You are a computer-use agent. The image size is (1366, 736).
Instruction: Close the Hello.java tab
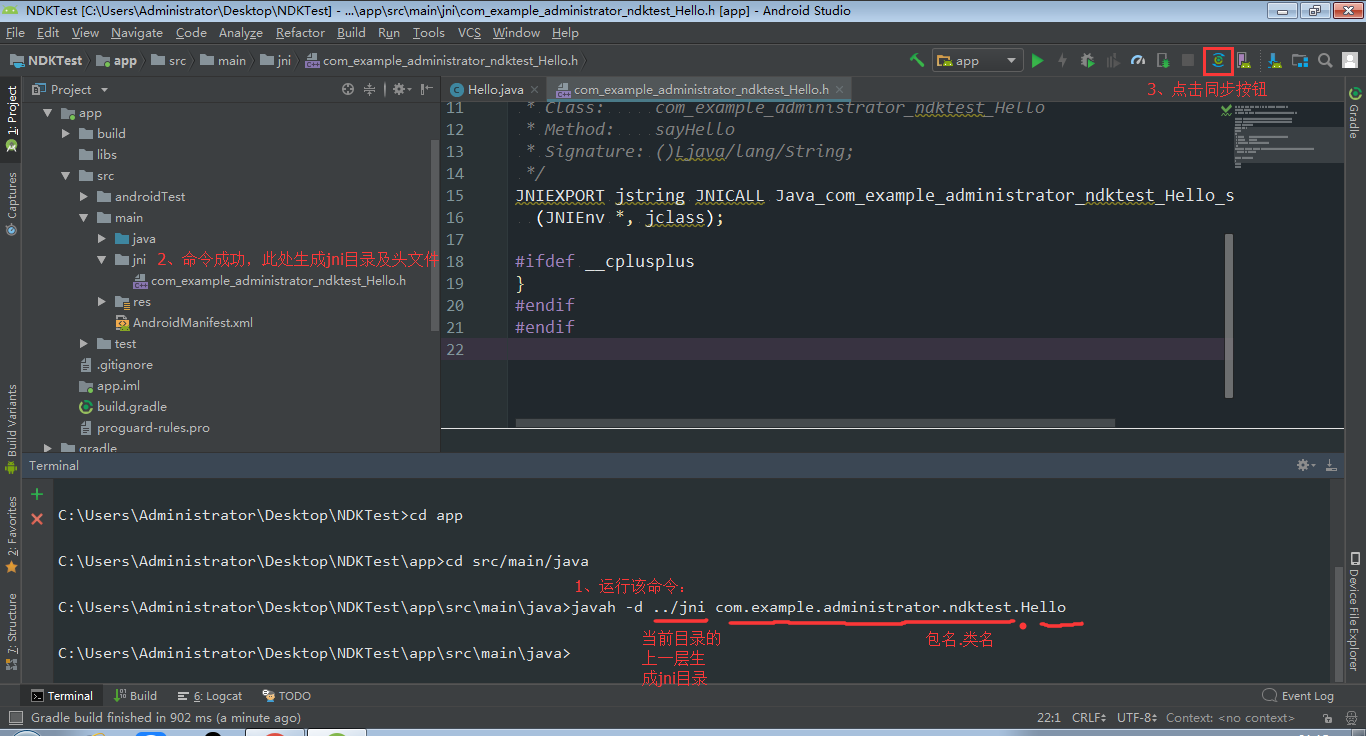(535, 89)
